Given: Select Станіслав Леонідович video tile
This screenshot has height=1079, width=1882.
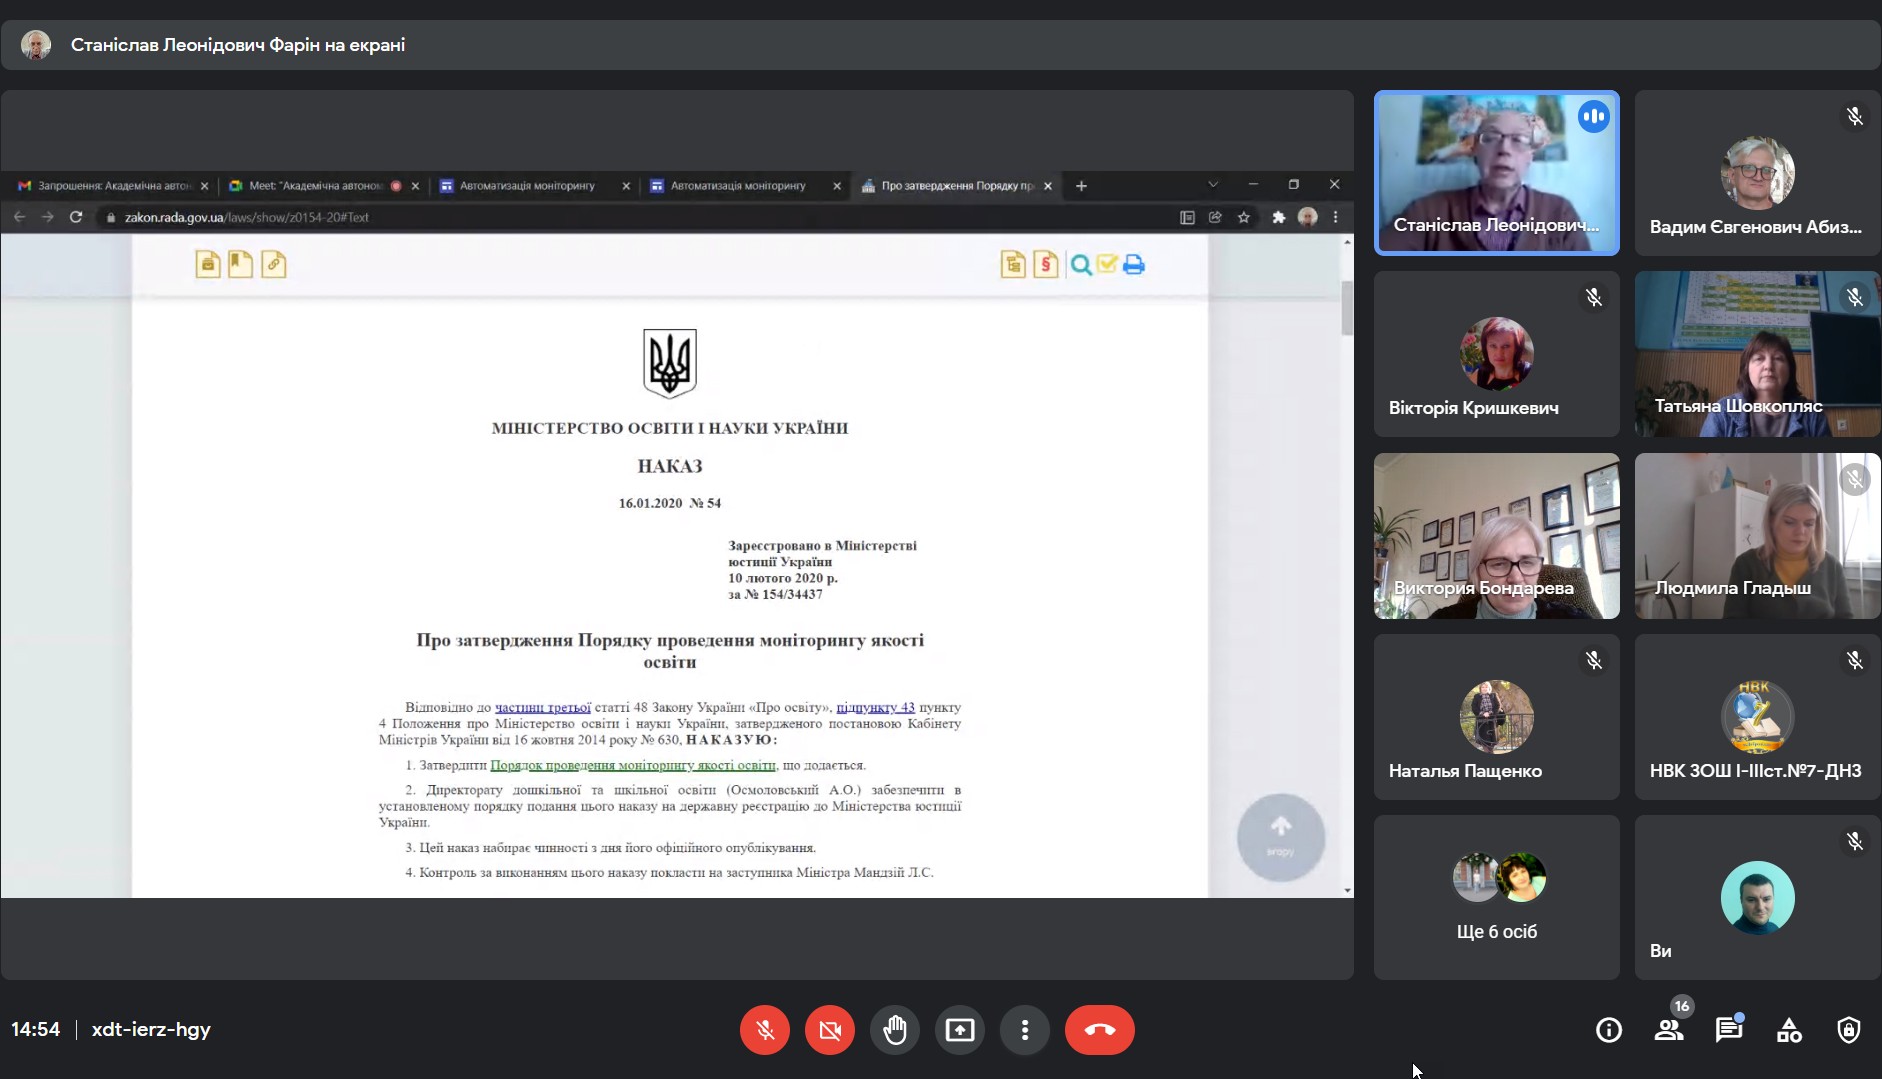Looking at the screenshot, I should click(1497, 173).
